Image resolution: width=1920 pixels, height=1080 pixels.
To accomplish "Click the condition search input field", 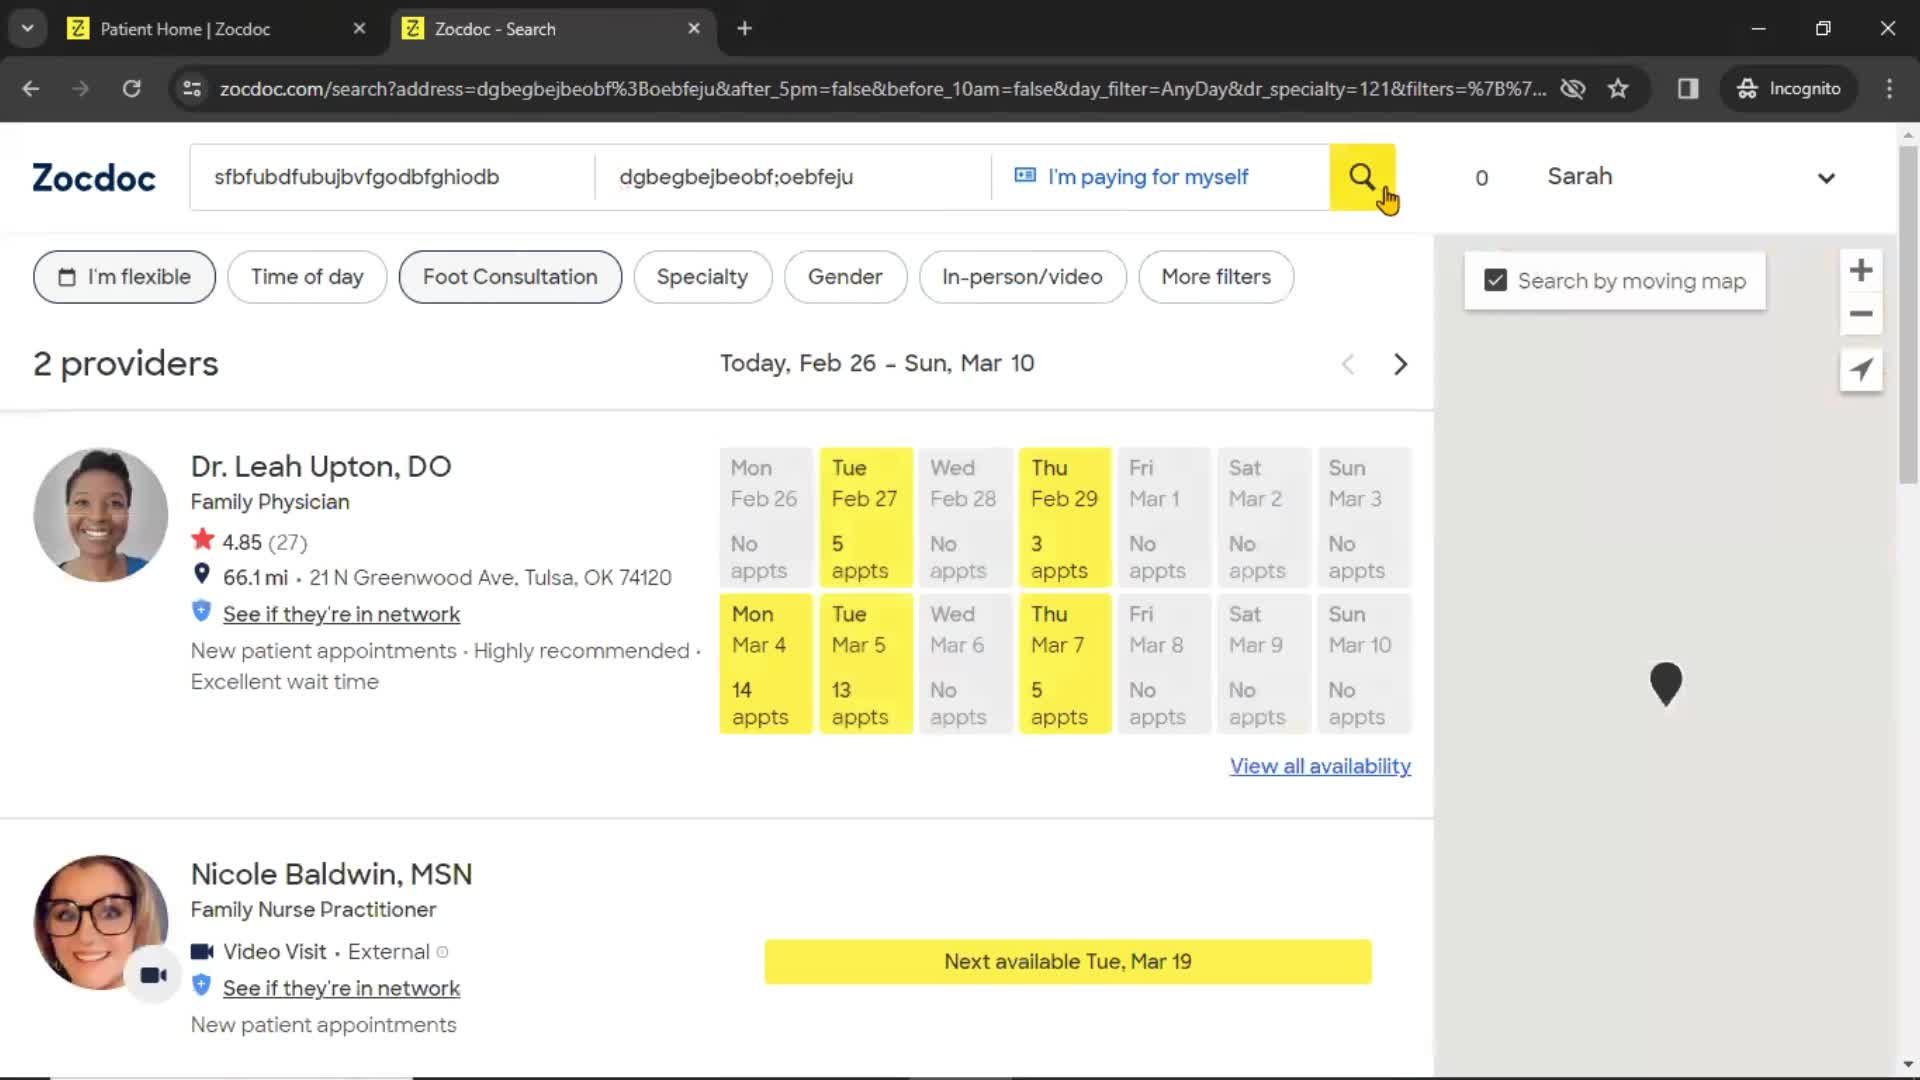I will tap(392, 177).
